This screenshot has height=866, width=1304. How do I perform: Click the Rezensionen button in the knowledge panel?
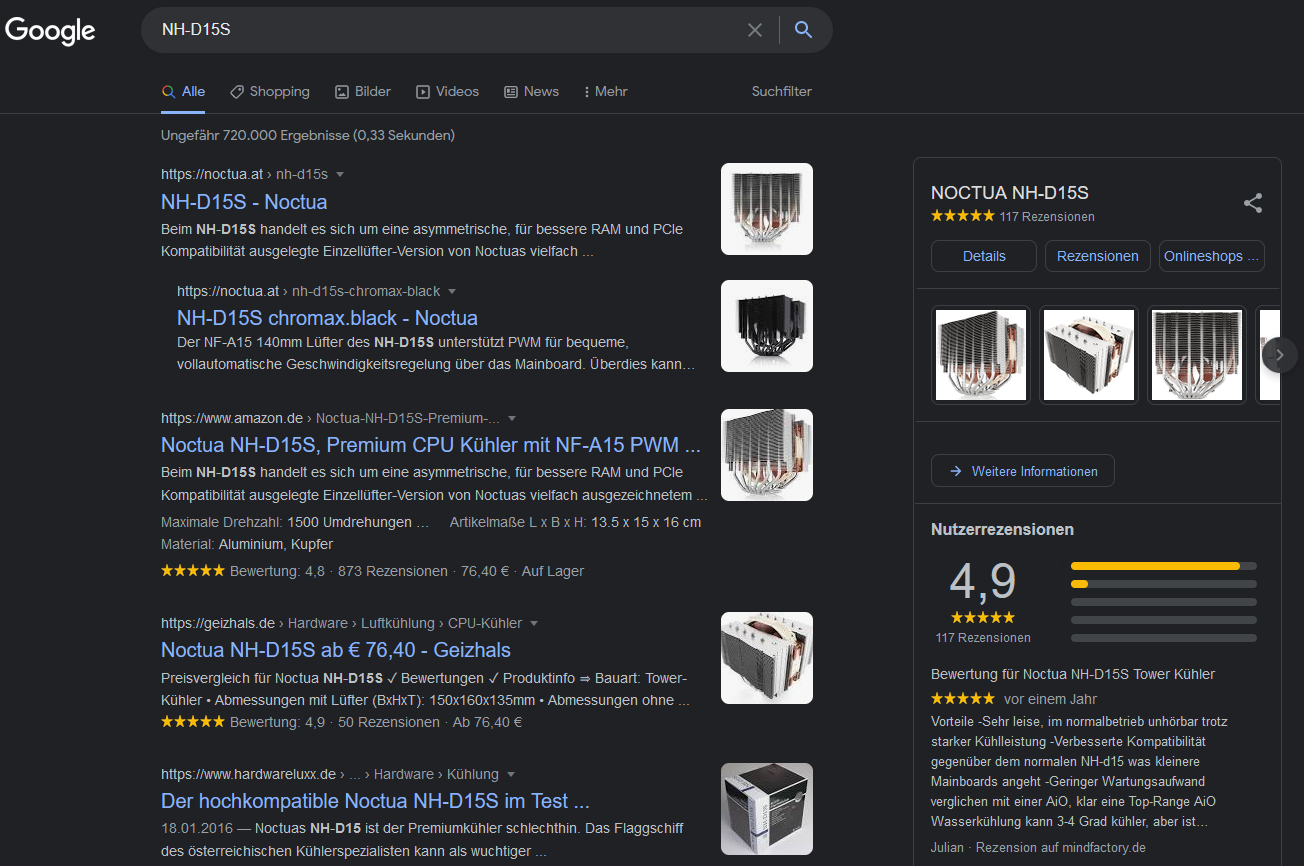pos(1098,256)
